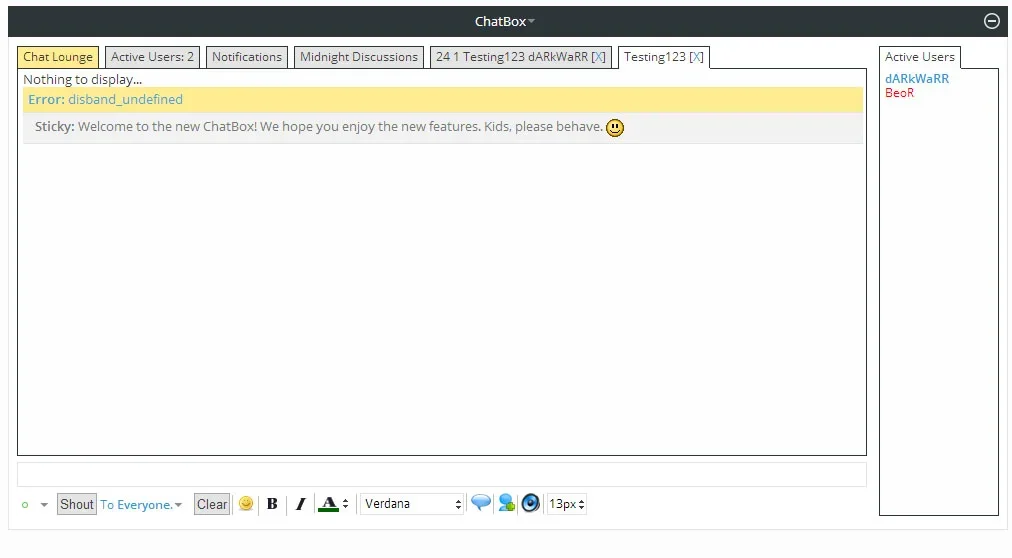The image size is (1012, 558).
Task: Click the Active Users sidebar tab
Action: click(x=920, y=57)
